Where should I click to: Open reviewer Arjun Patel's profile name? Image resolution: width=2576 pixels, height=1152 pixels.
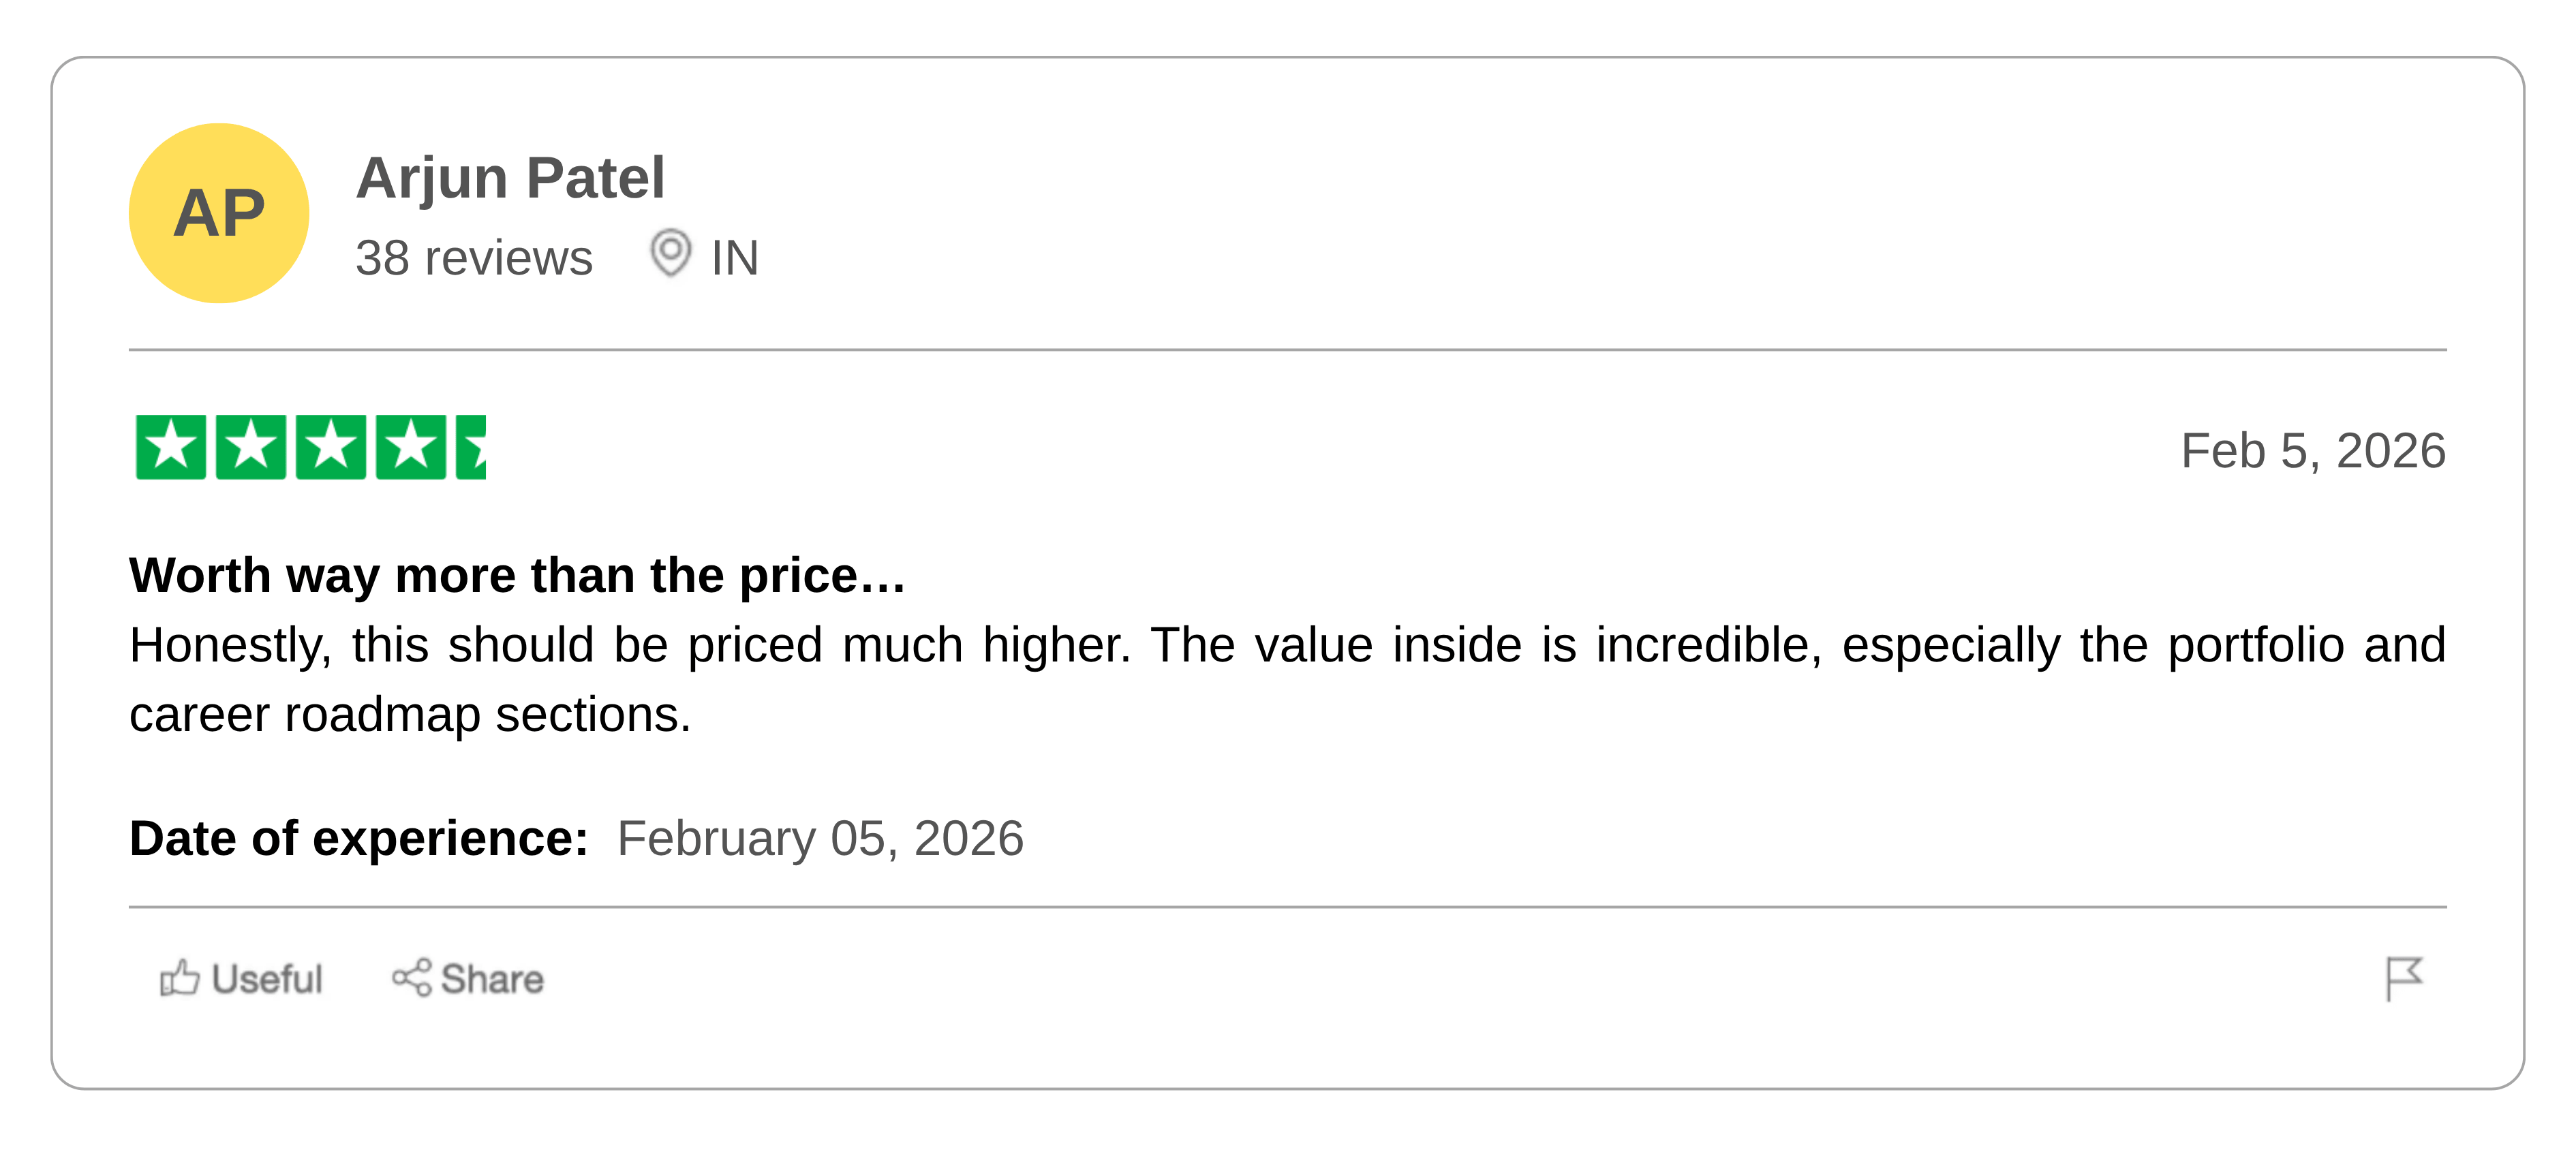pyautogui.click(x=510, y=178)
